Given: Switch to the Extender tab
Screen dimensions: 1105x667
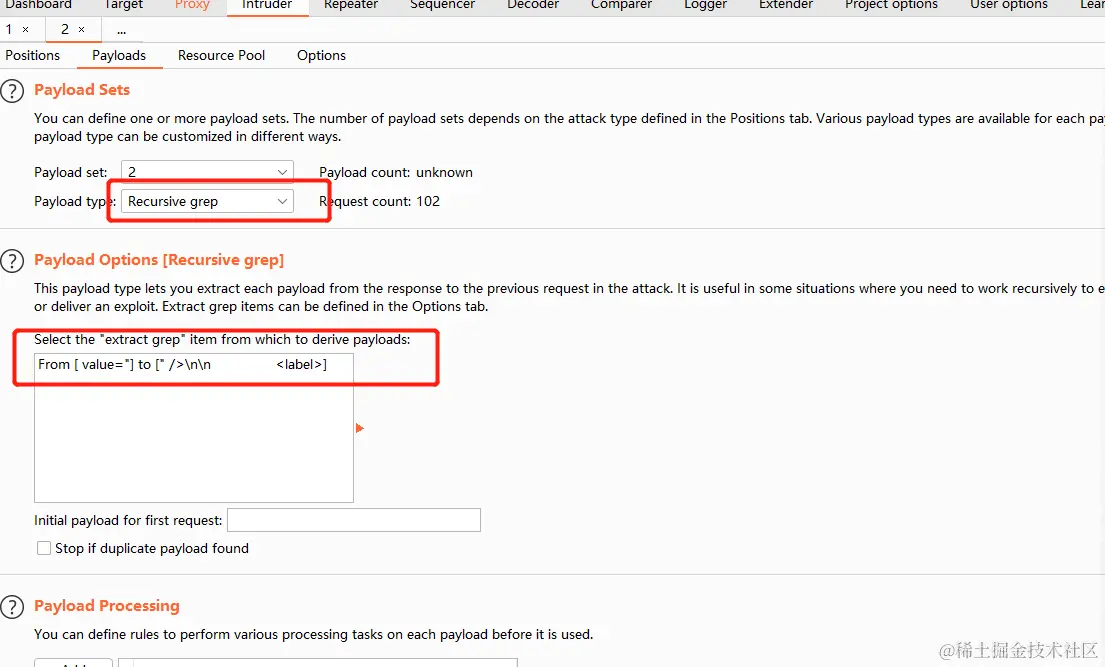Looking at the screenshot, I should point(786,5).
